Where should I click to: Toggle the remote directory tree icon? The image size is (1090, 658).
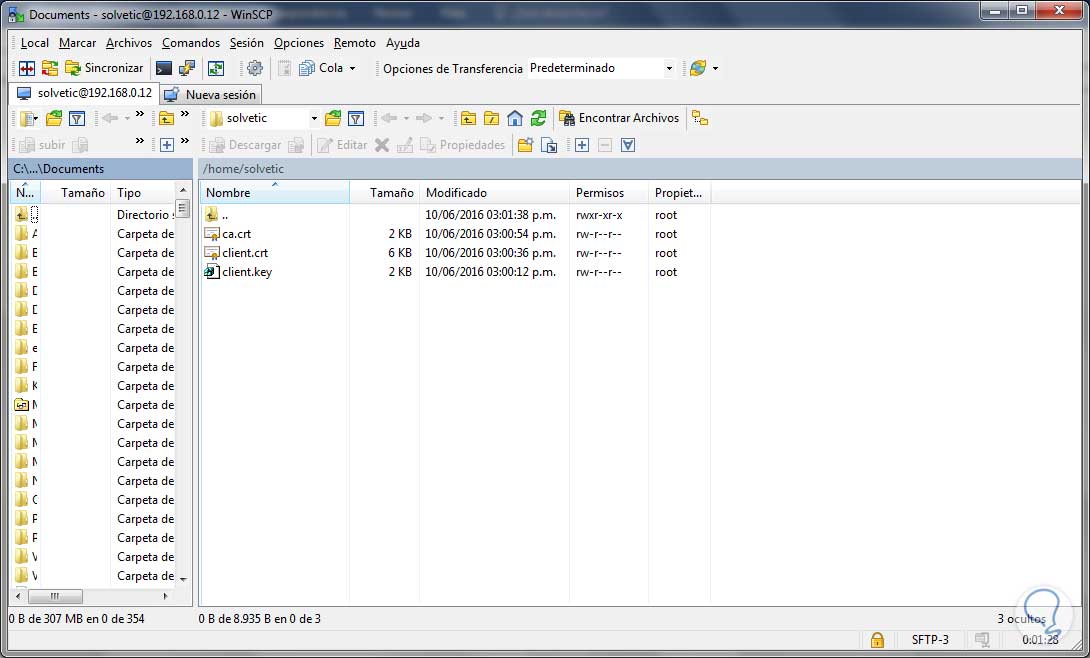pyautogui.click(x=700, y=119)
